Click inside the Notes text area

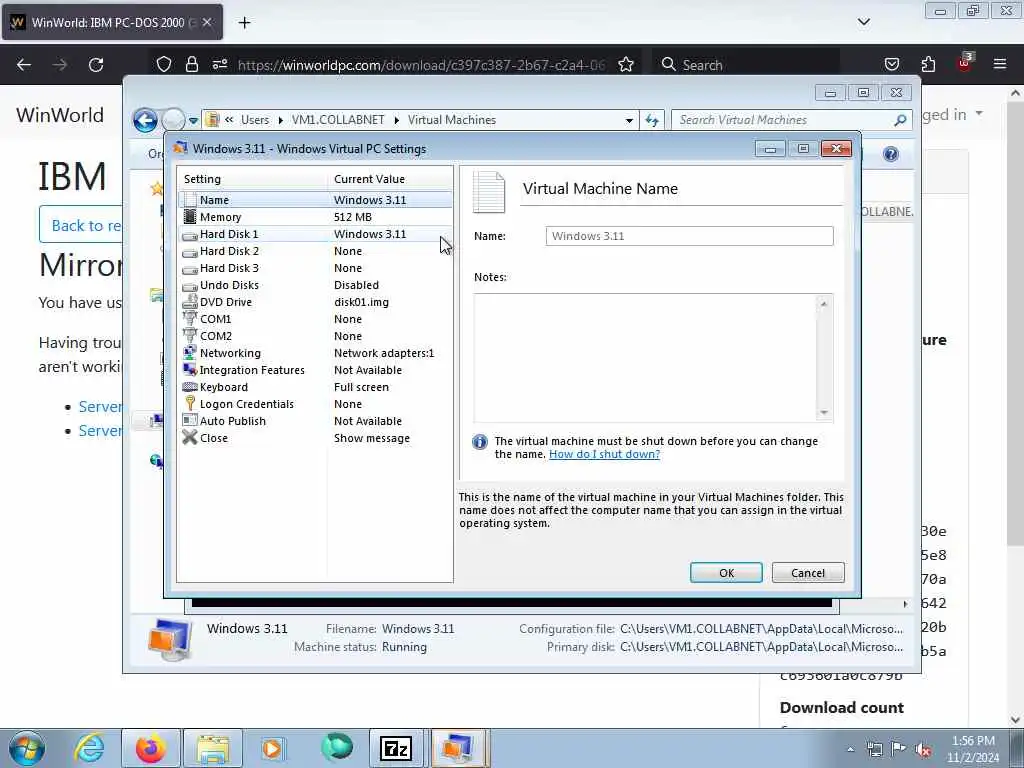point(646,358)
